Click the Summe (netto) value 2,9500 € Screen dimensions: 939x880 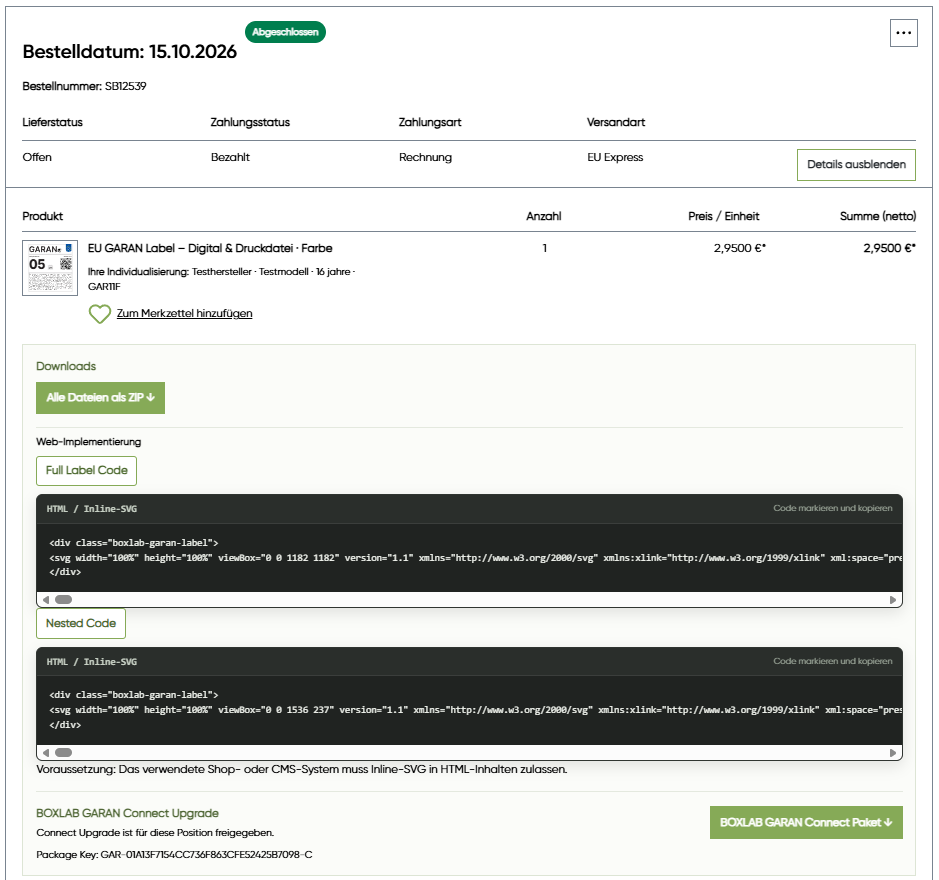(889, 248)
